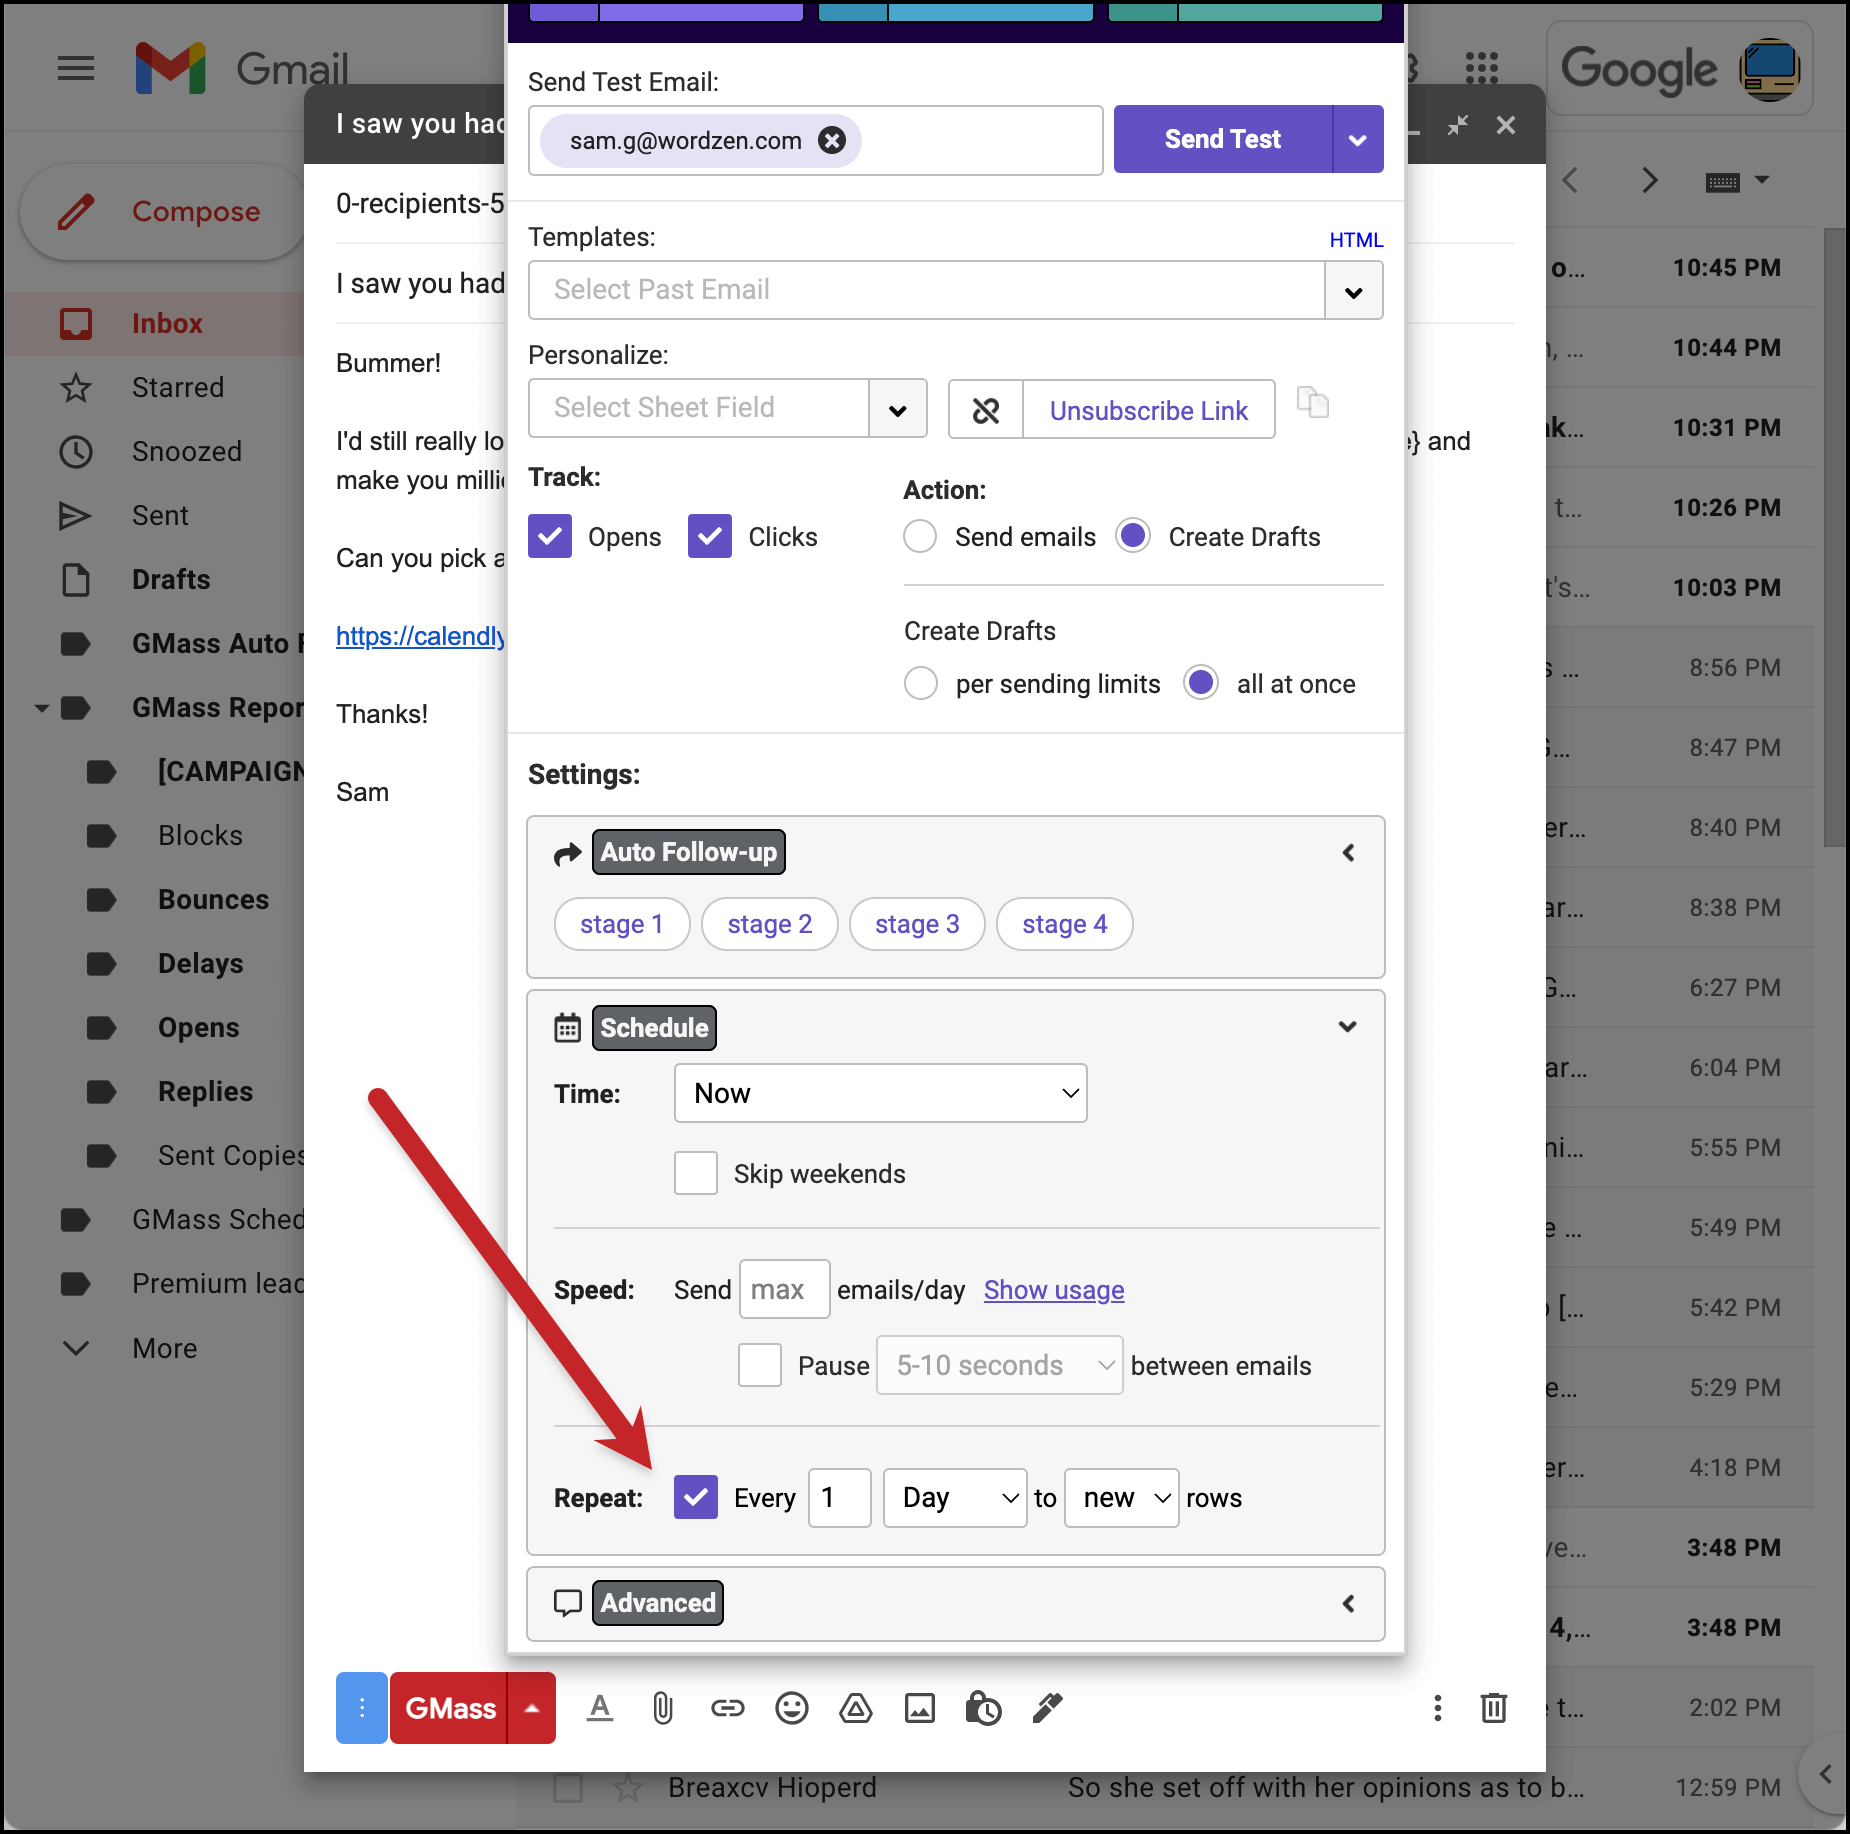Open Google apps grid icon

[1481, 68]
